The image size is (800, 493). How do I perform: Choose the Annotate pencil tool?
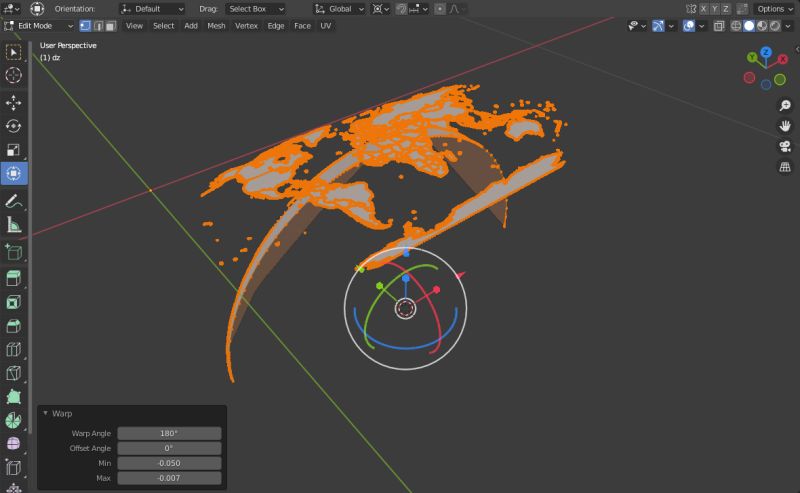pos(13,201)
